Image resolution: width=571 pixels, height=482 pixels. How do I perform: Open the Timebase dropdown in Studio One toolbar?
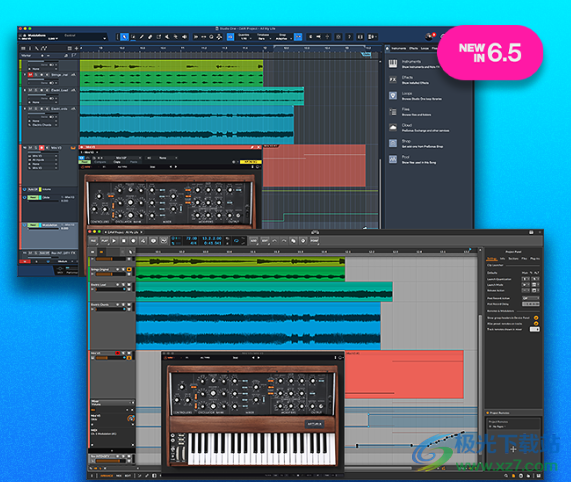(264, 37)
